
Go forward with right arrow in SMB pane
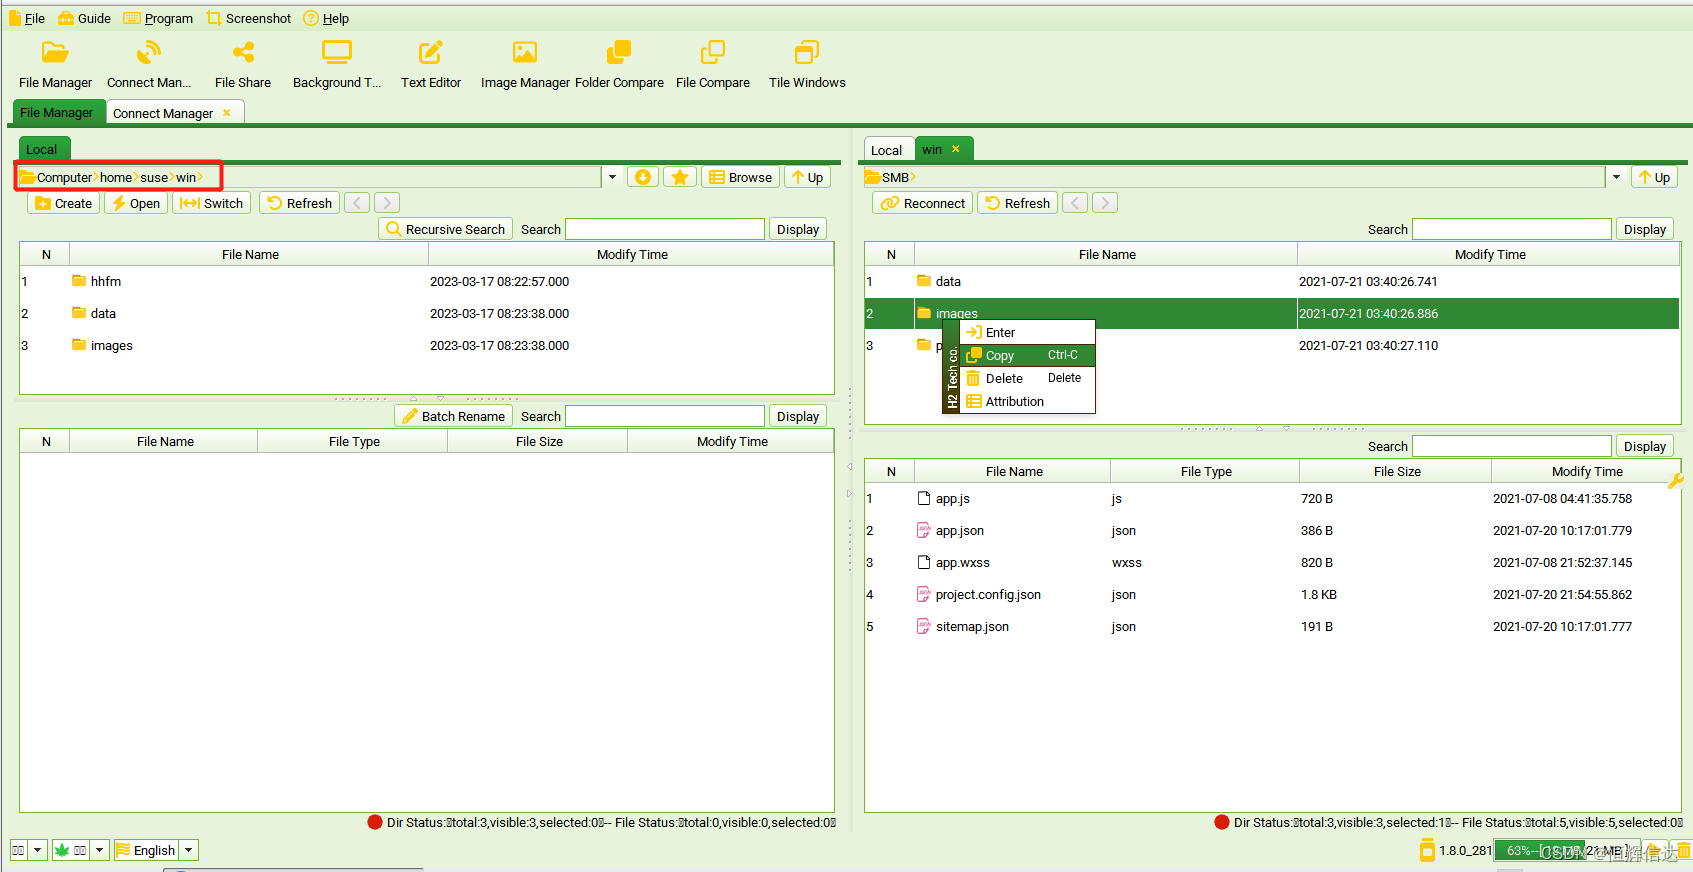(1105, 203)
